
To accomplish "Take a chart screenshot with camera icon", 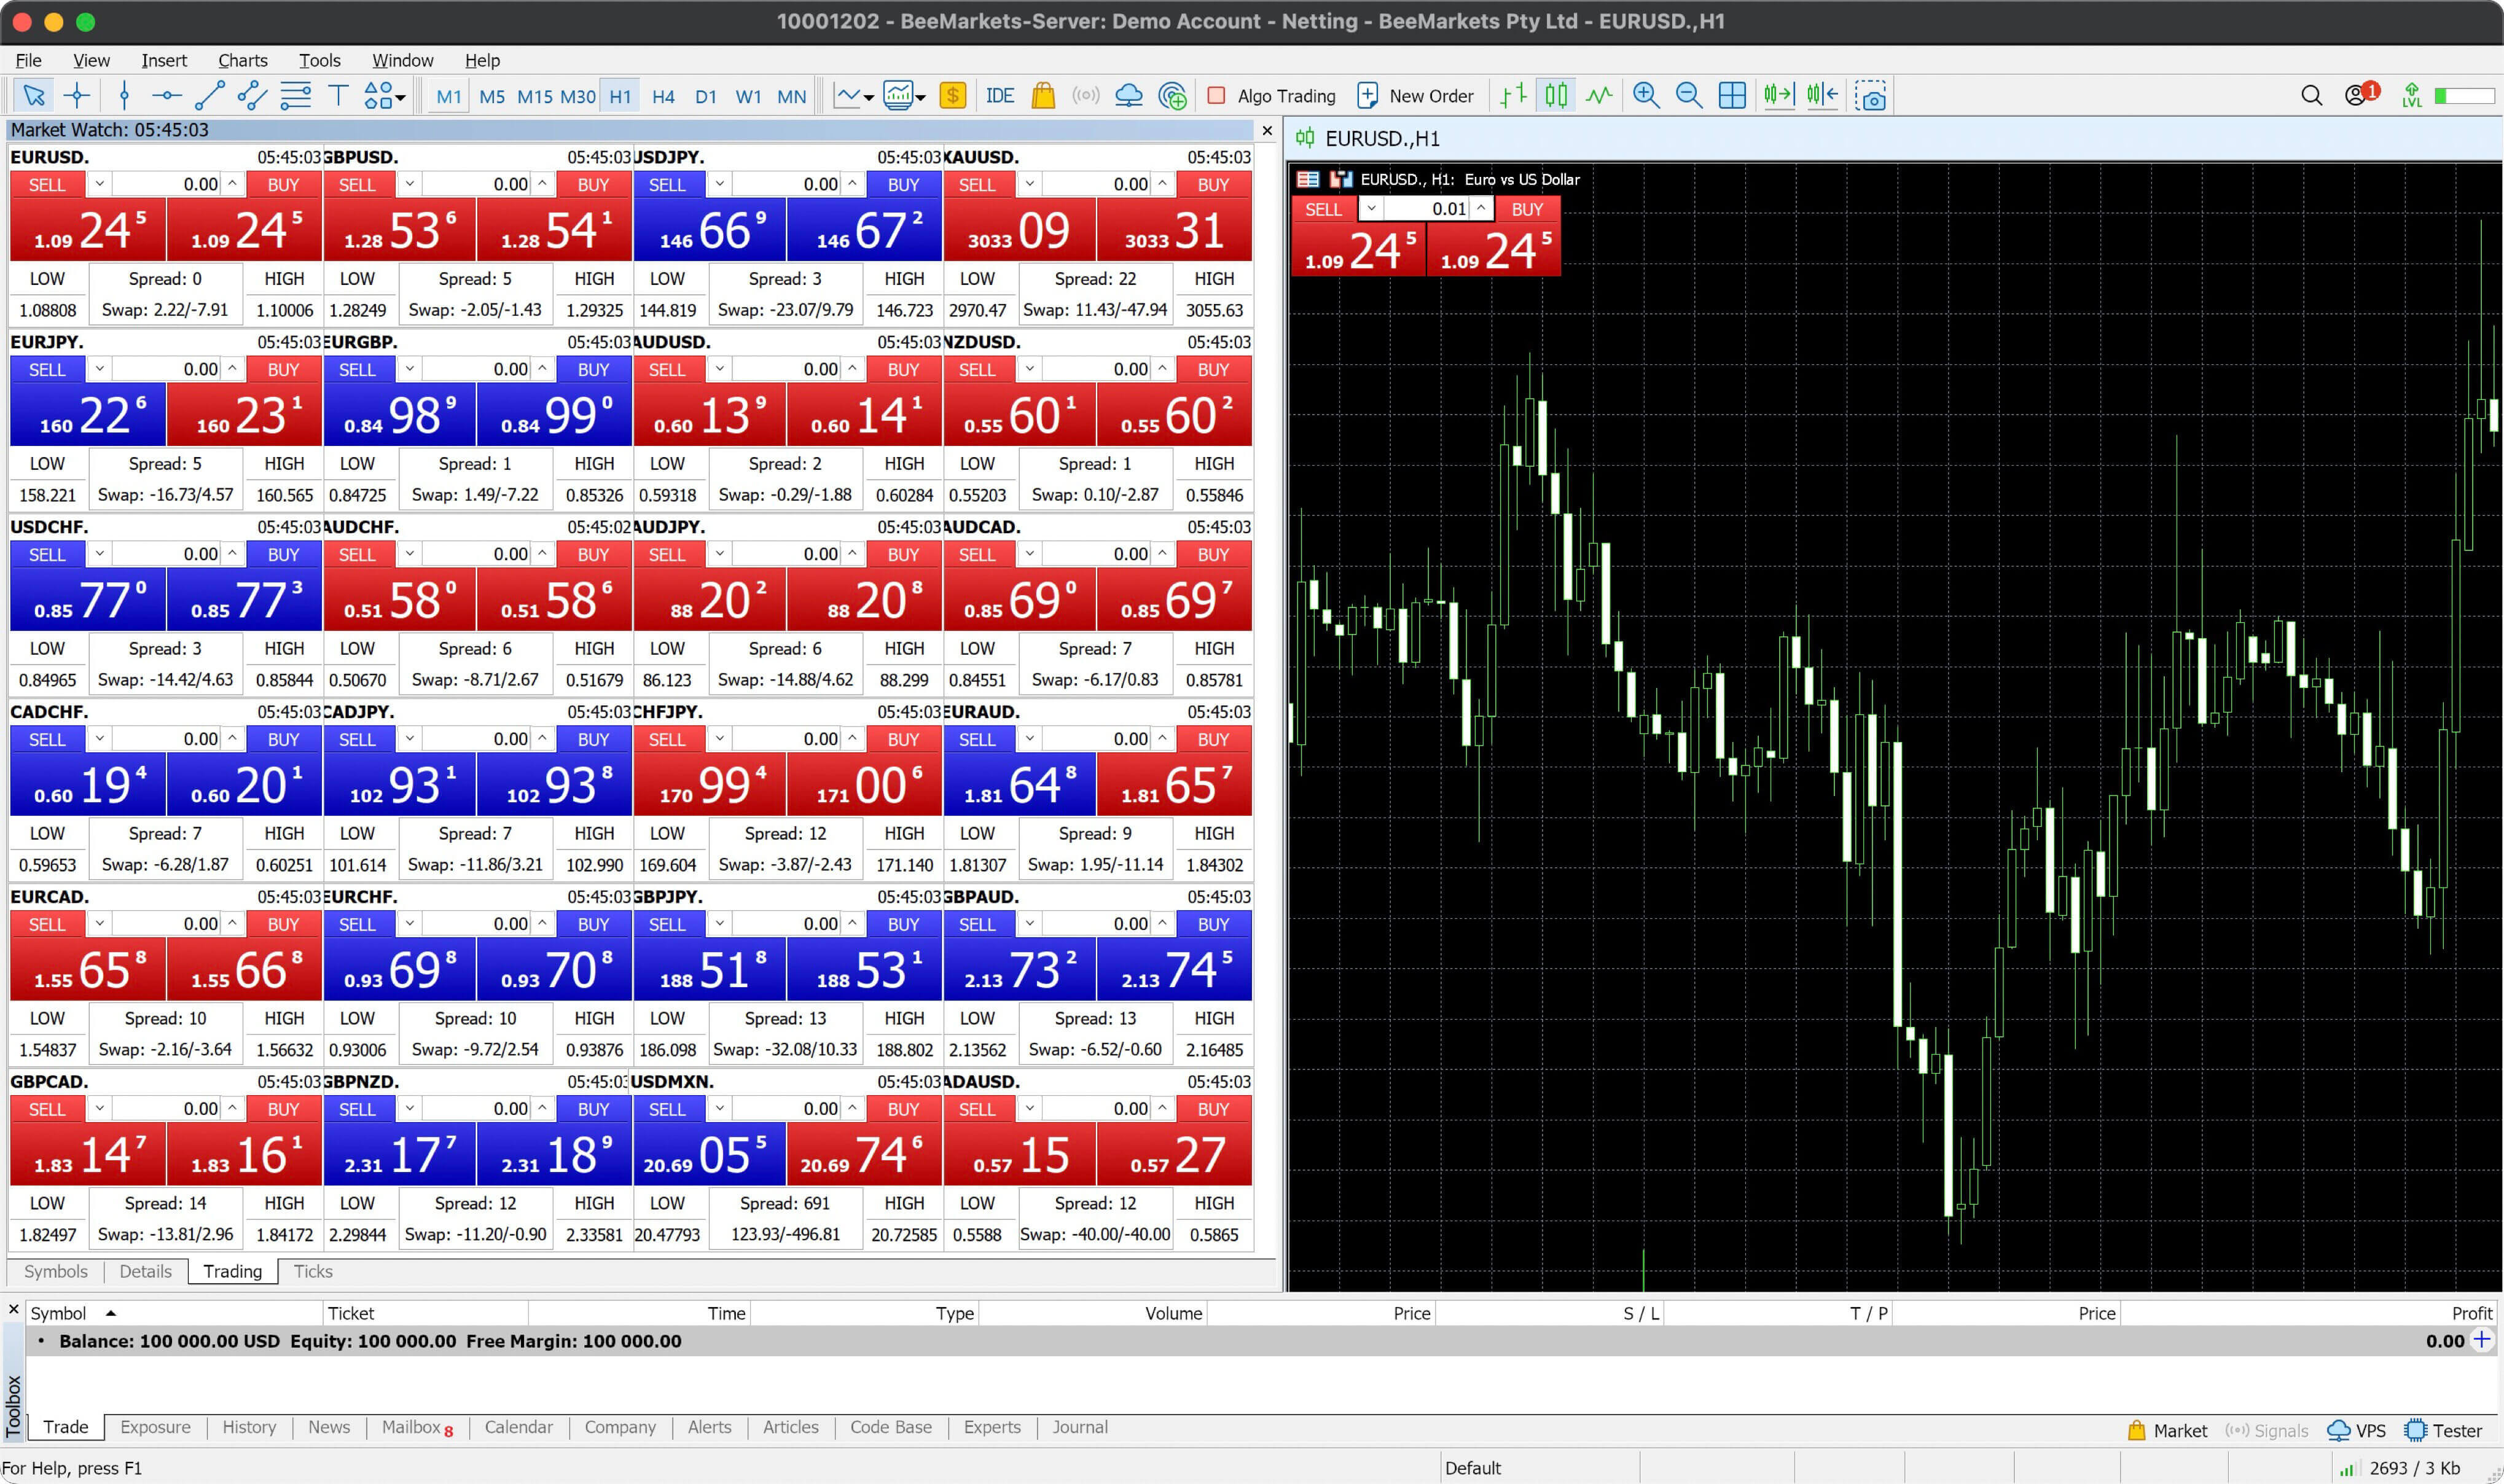I will tap(1870, 96).
